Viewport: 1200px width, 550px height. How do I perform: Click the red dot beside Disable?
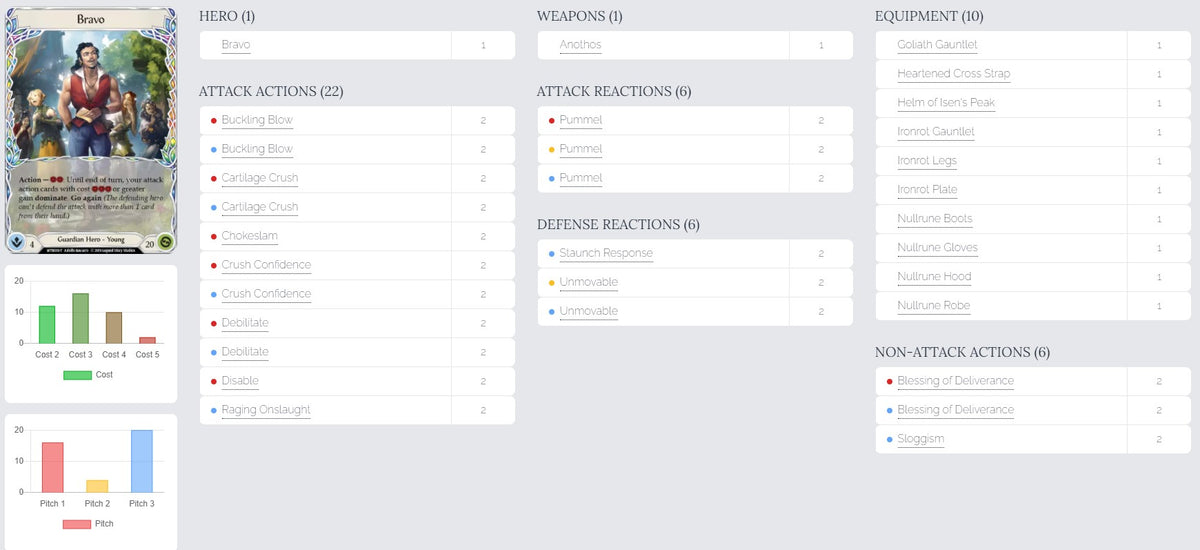click(213, 381)
